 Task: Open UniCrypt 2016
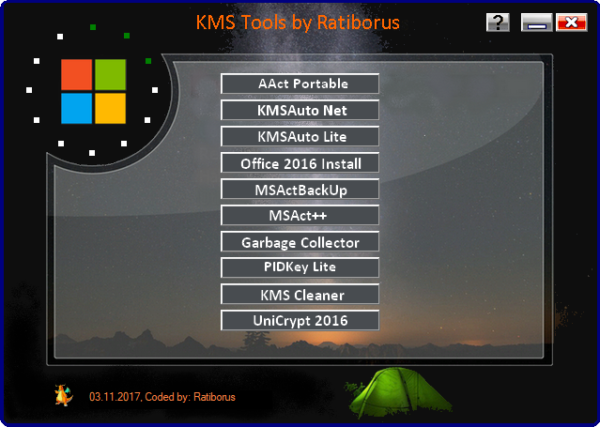[x=300, y=321]
